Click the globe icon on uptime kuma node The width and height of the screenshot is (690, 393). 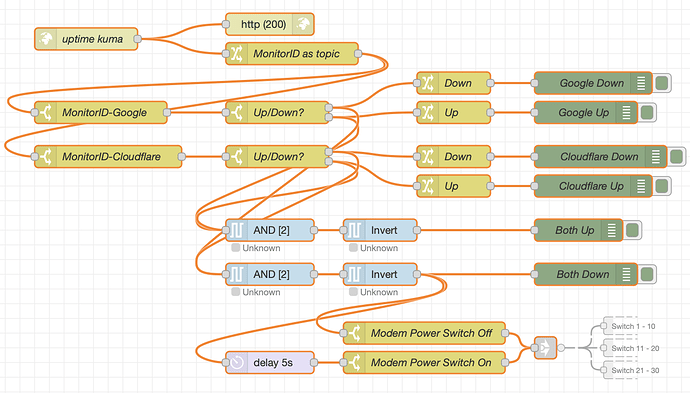[x=46, y=39]
